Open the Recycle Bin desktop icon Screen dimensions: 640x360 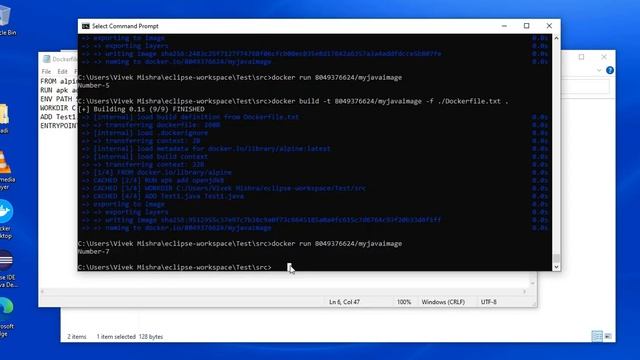click(5, 16)
